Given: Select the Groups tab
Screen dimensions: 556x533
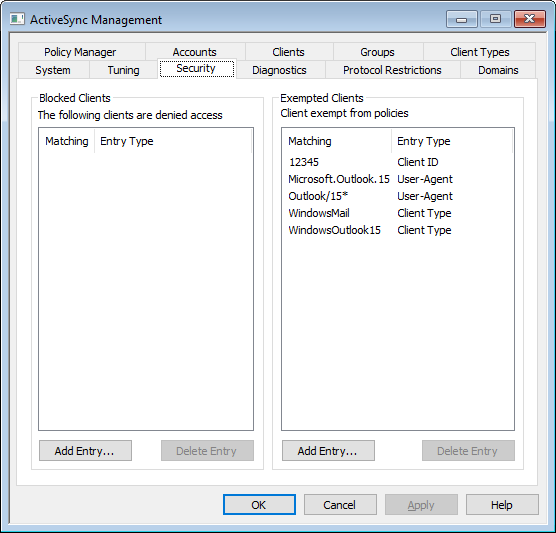Looking at the screenshot, I should (x=377, y=52).
